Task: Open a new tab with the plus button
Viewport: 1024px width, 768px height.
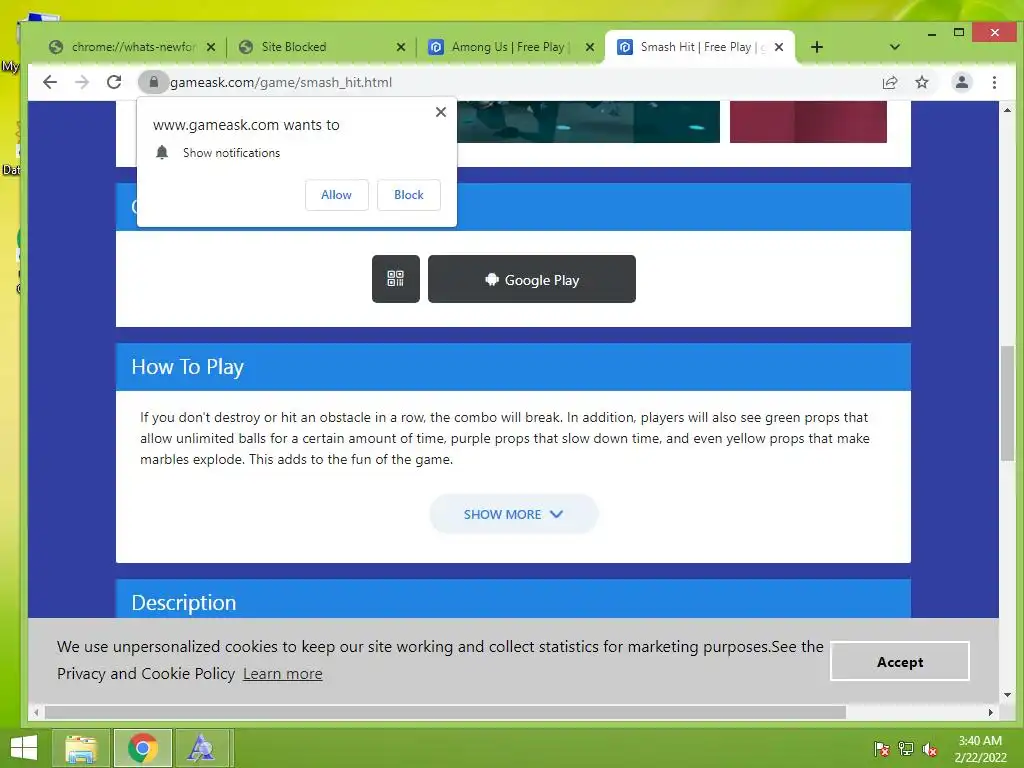Action: coord(816,47)
